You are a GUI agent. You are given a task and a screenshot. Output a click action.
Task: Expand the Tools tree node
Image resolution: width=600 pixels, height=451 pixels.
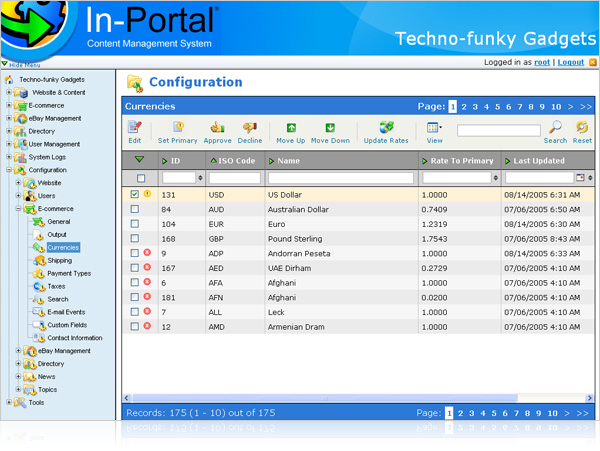point(9,402)
